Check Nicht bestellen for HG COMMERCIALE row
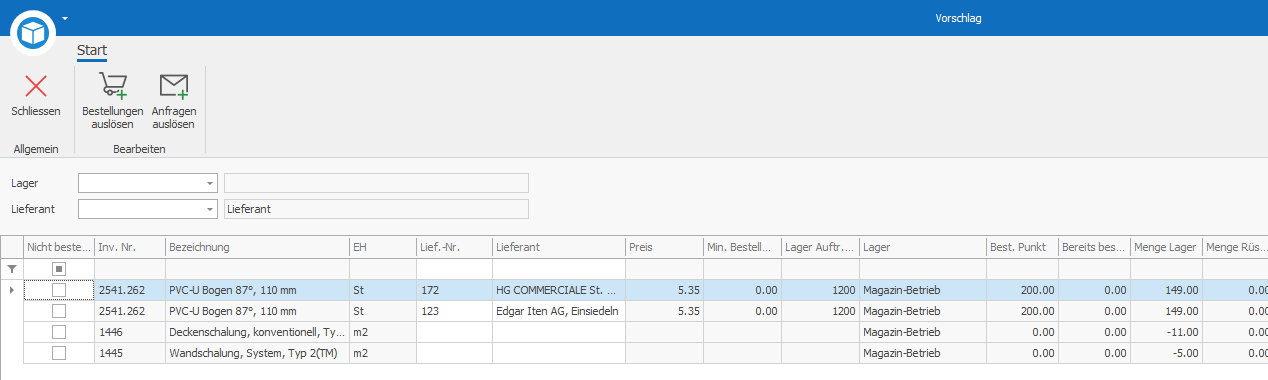This screenshot has height=380, width=1268. tap(59, 290)
